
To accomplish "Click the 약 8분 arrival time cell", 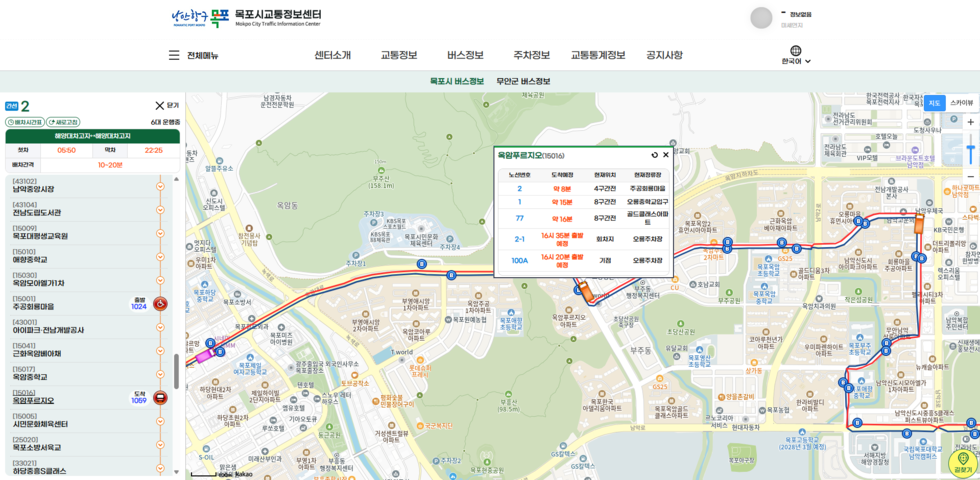I will pyautogui.click(x=562, y=188).
